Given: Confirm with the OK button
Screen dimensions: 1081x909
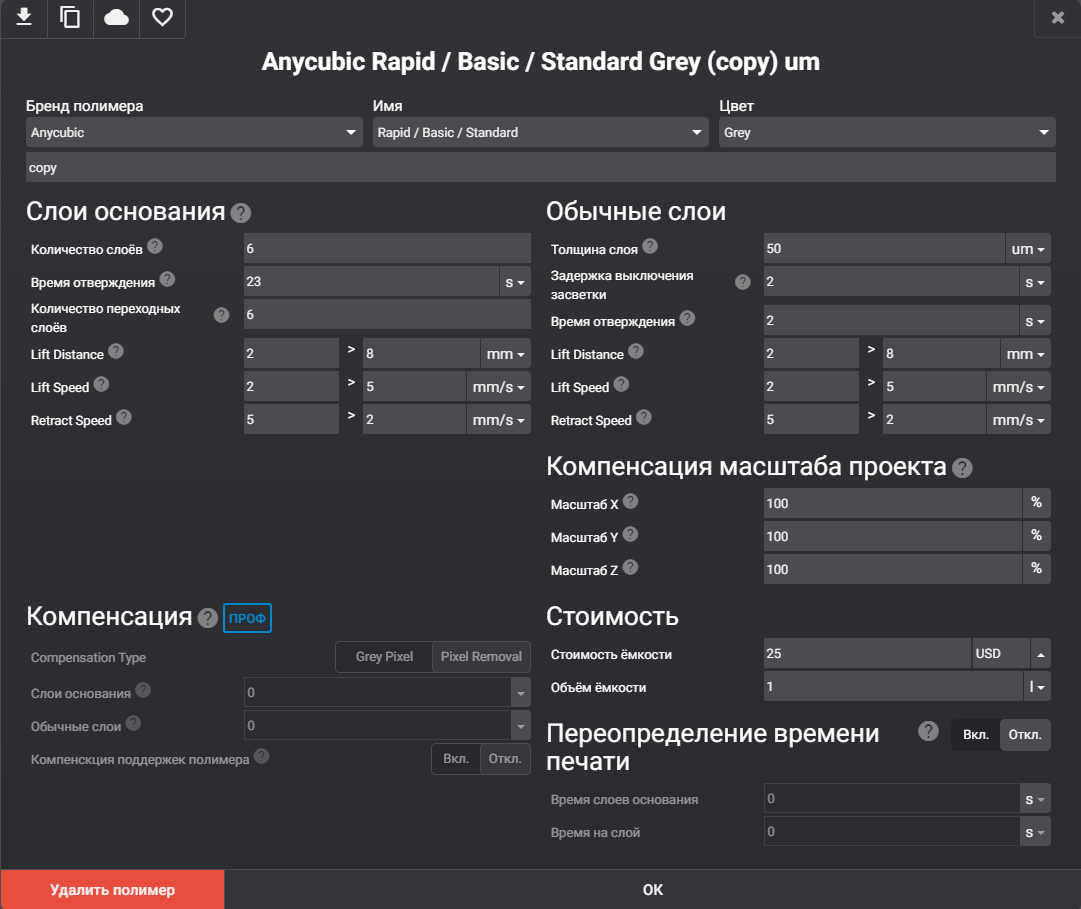Looking at the screenshot, I should [652, 890].
